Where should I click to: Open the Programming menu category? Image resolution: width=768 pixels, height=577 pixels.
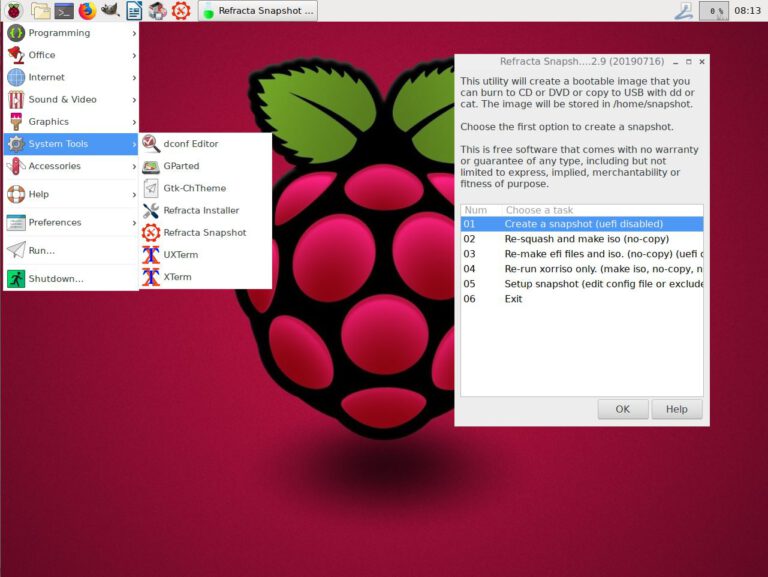tap(72, 33)
